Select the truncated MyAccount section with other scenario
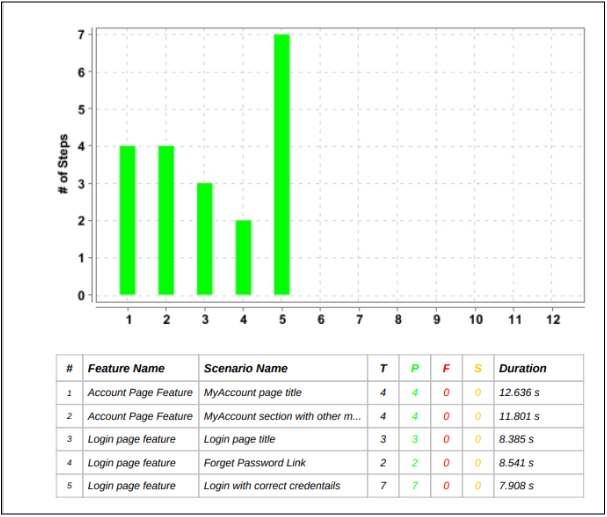Viewport: 607px width, 517px height. tap(283, 416)
